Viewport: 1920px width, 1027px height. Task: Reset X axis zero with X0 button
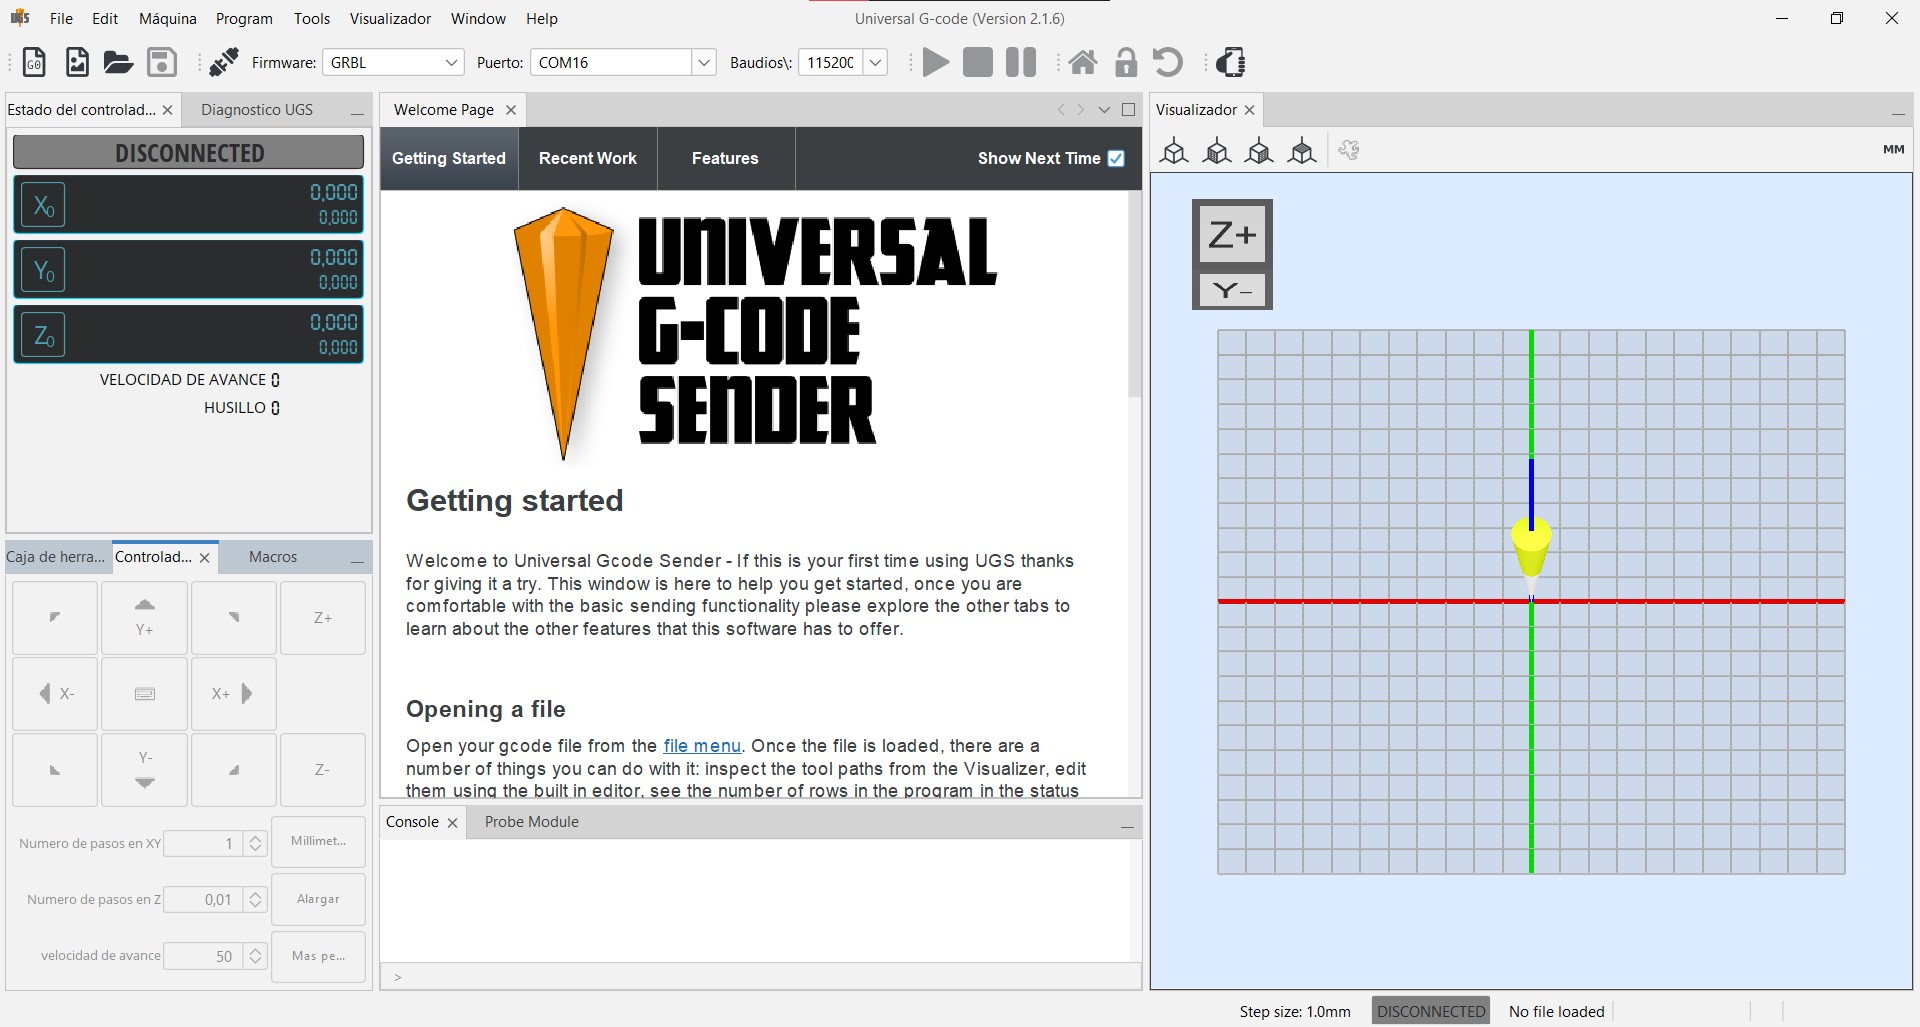coord(44,205)
